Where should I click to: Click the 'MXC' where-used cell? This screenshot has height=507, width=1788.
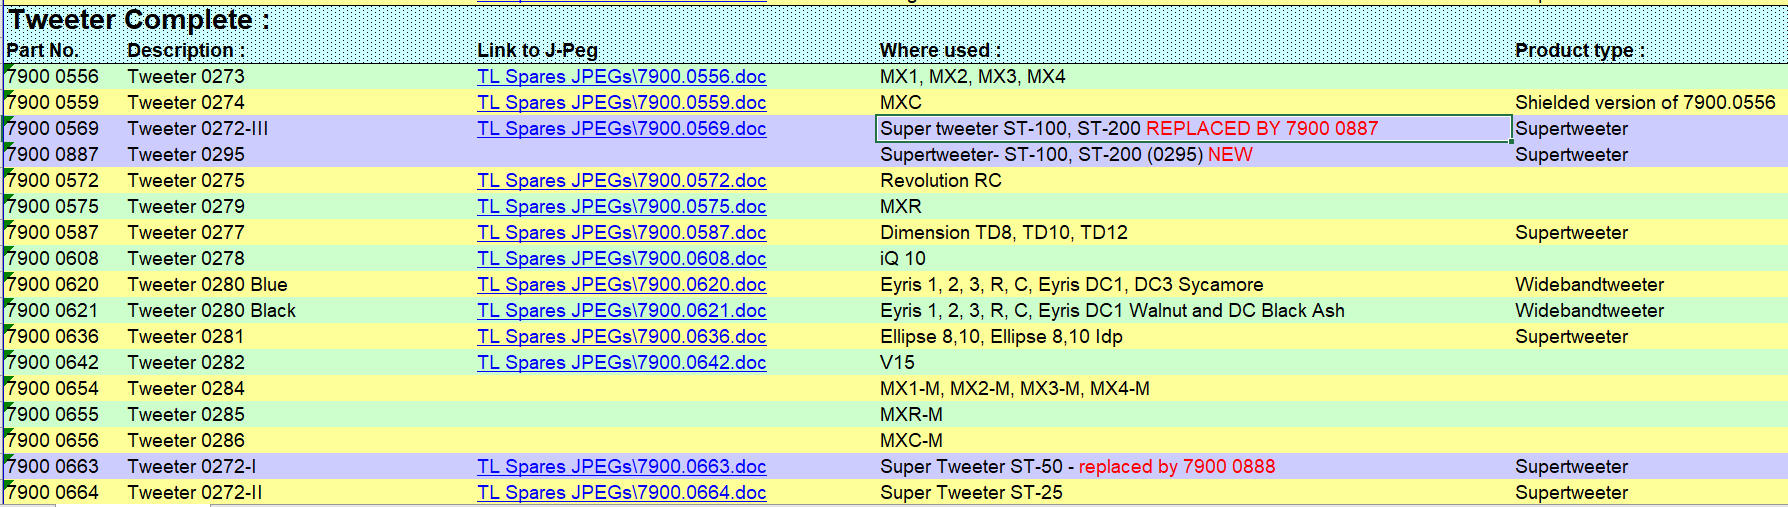point(901,103)
